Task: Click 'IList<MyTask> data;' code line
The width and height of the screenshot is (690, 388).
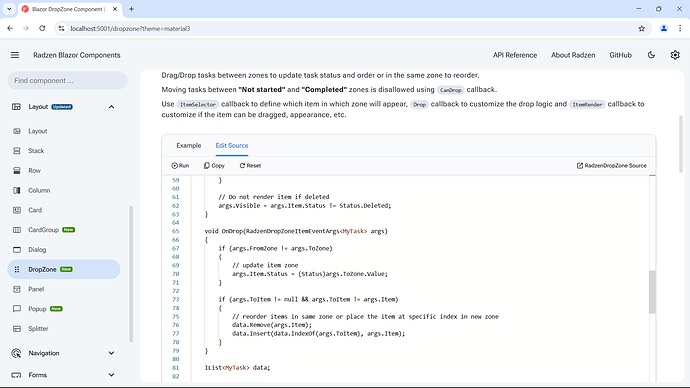Action: [x=237, y=368]
